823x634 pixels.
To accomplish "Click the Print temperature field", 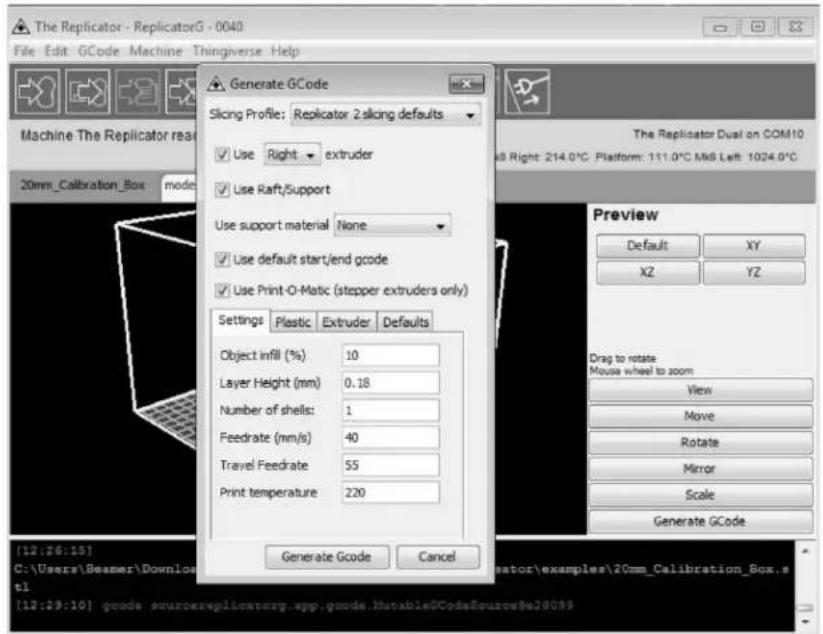I will pos(390,493).
